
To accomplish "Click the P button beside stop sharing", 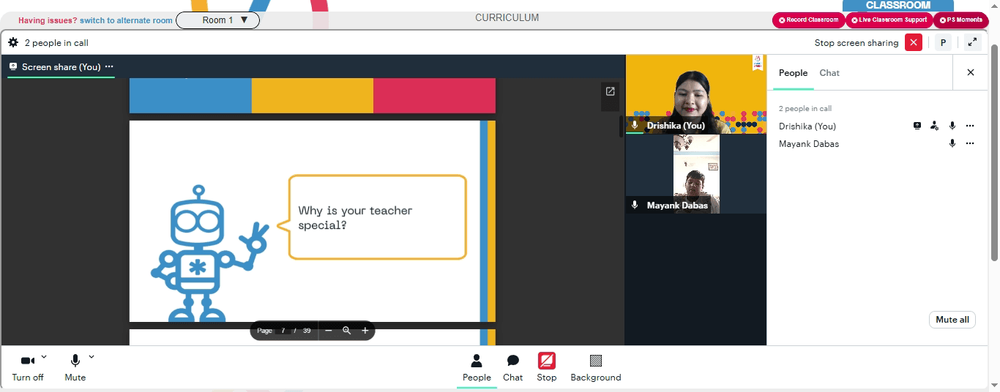I will pyautogui.click(x=943, y=43).
